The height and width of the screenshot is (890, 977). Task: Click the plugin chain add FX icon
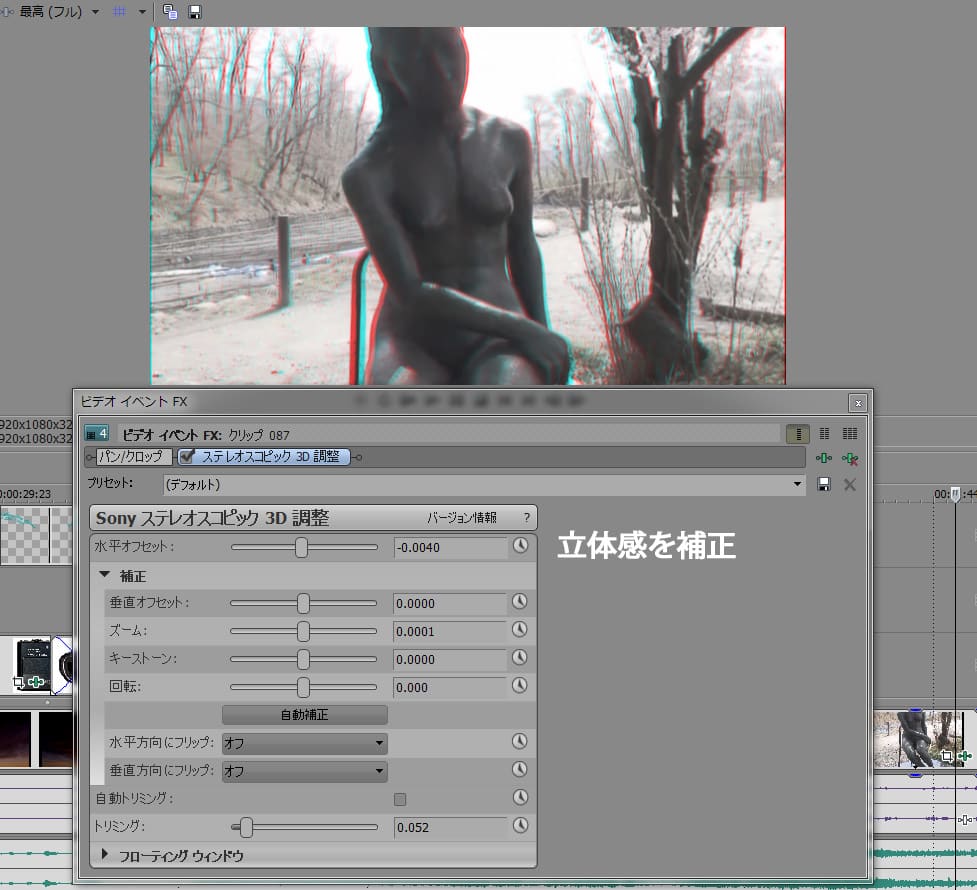pyautogui.click(x=823, y=458)
